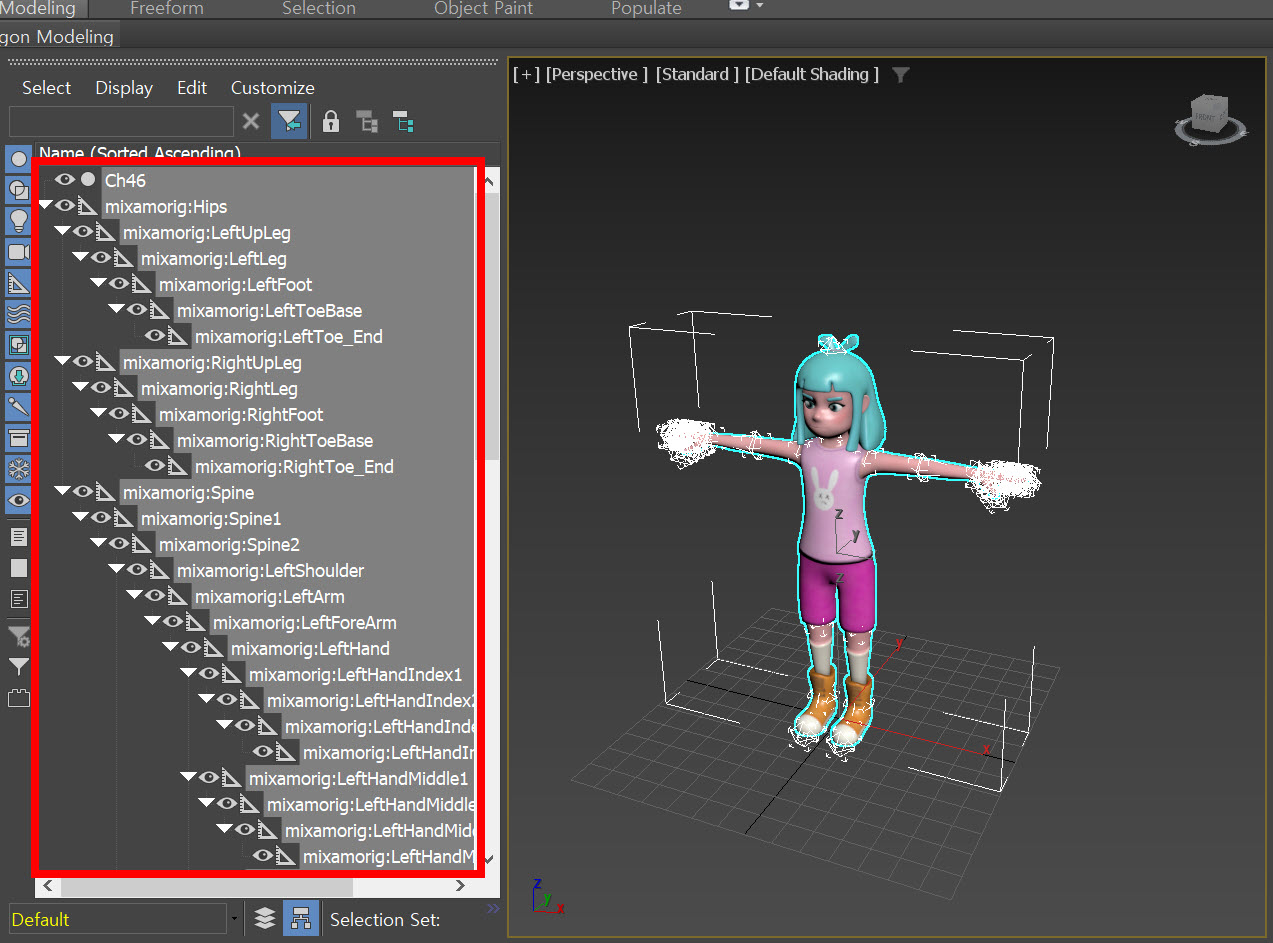Toggle Display Shapes icon in explorer sidebar
Screen dimensions: 1273x943
(x=18, y=190)
